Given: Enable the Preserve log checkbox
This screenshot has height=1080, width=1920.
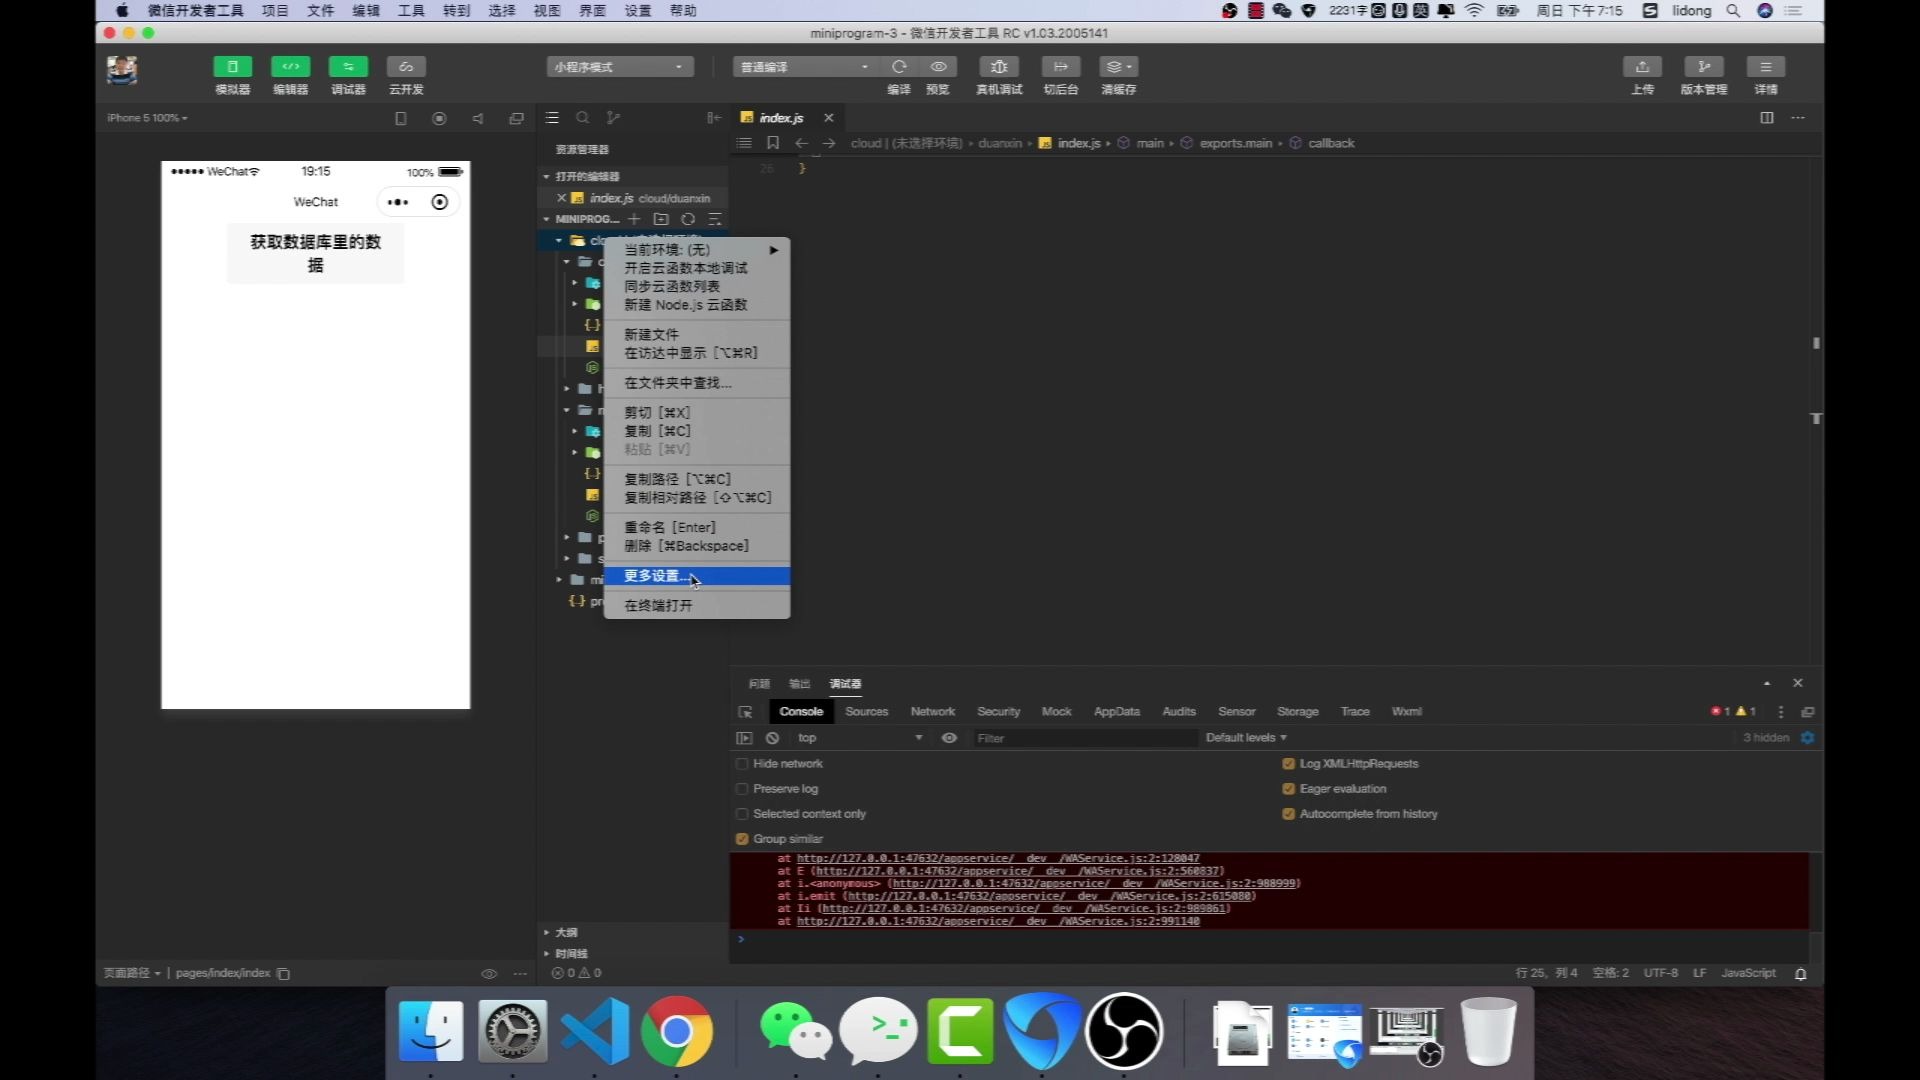Looking at the screenshot, I should [x=742, y=789].
